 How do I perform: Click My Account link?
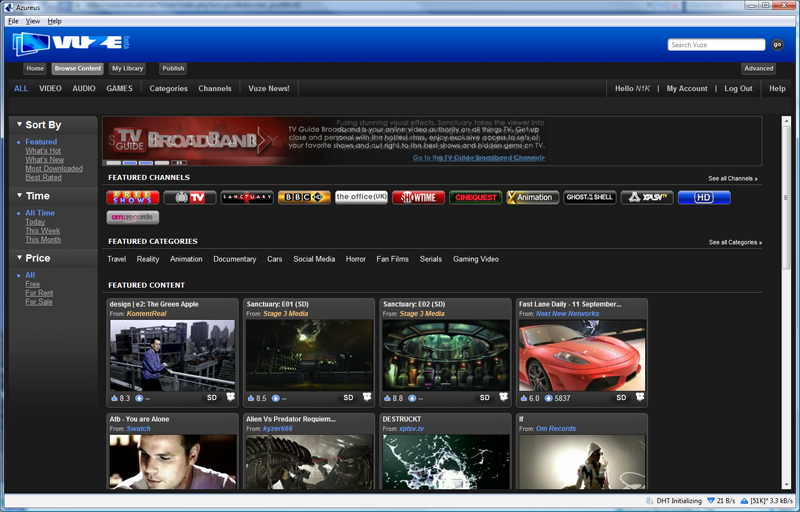click(x=687, y=88)
